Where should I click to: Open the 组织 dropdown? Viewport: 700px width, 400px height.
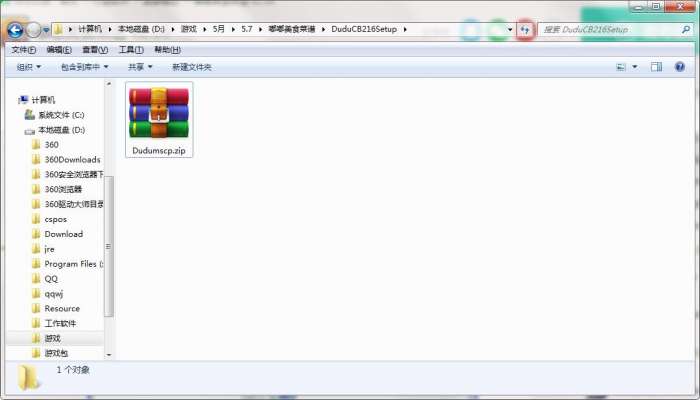[29, 67]
